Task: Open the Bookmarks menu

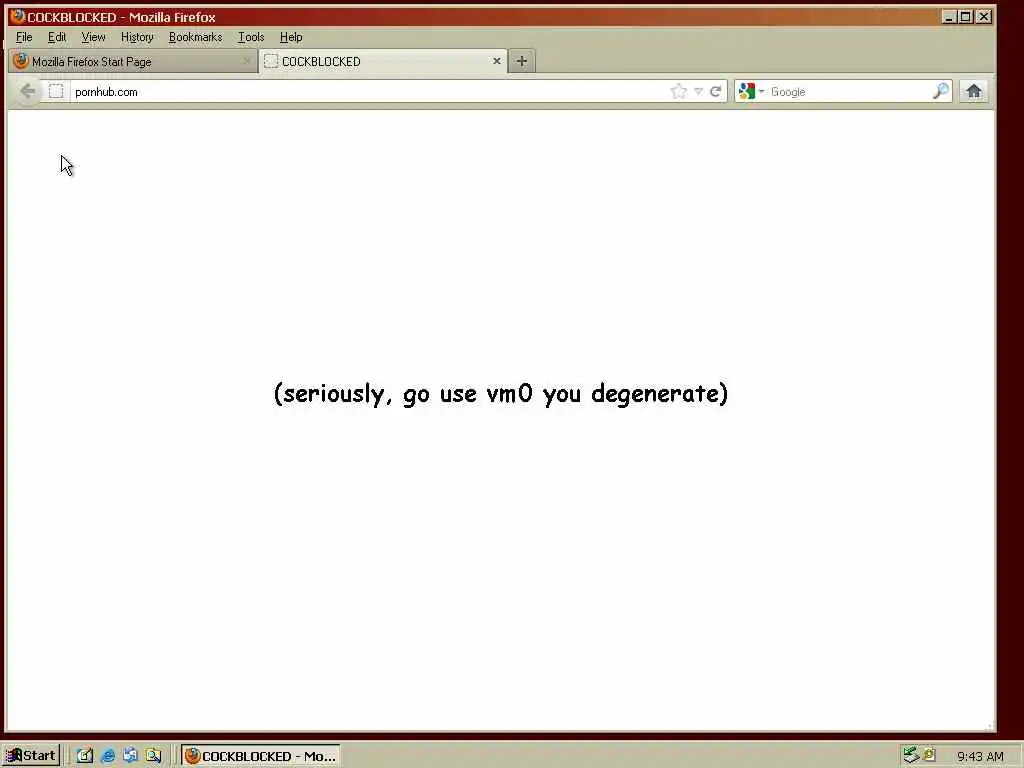Action: click(x=195, y=37)
